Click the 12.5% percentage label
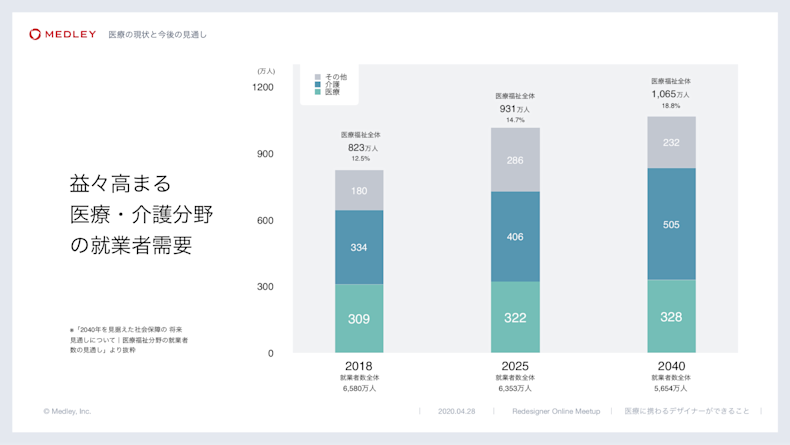Image resolution: width=790 pixels, height=445 pixels. pos(361,159)
